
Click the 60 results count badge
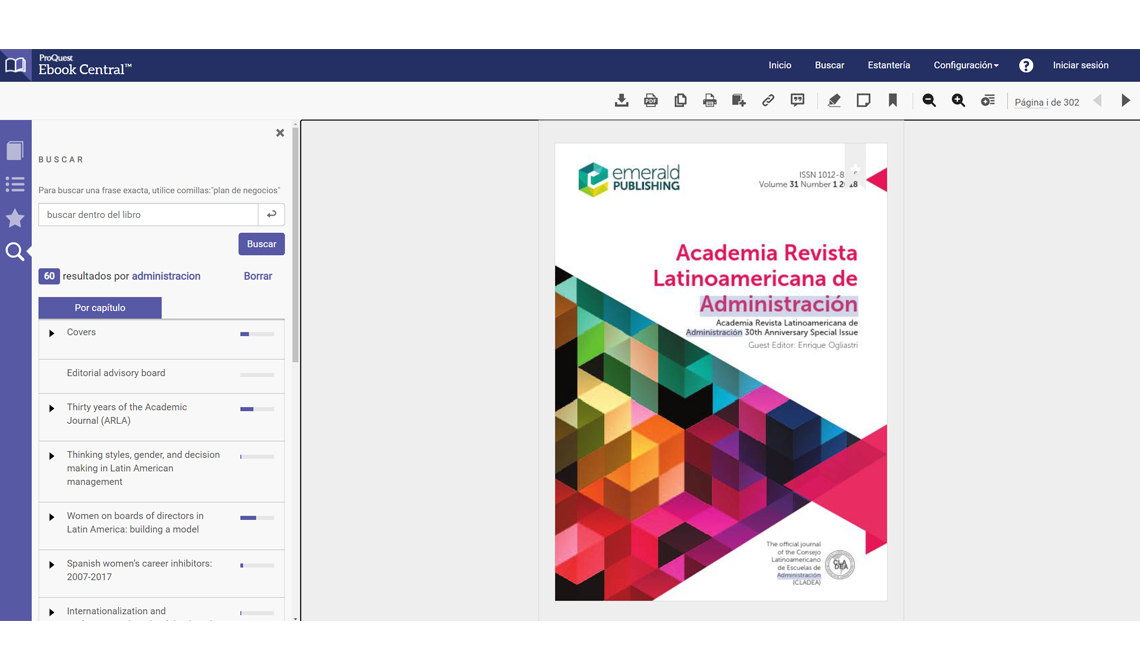click(49, 276)
